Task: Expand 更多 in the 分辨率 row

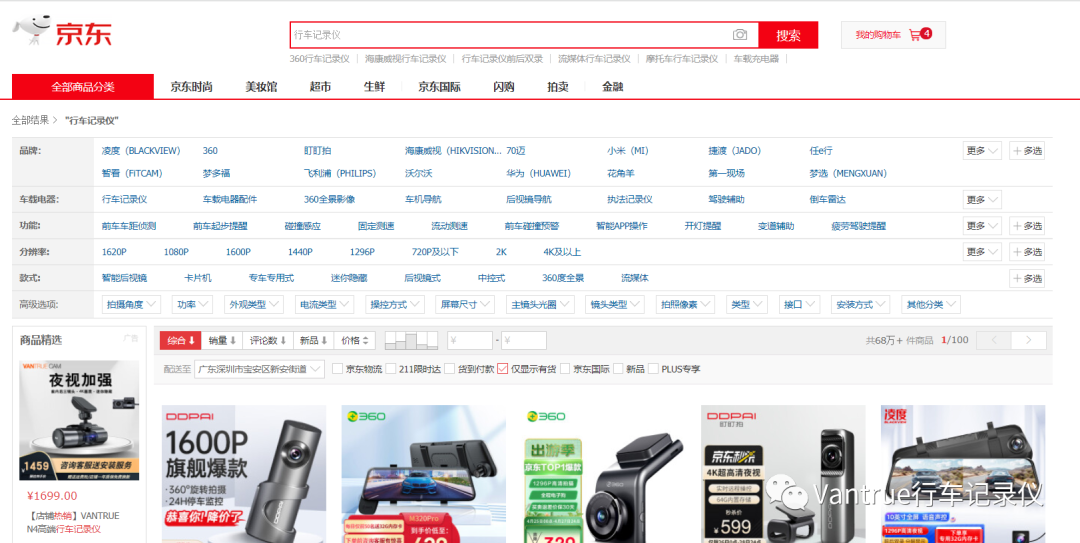Action: click(982, 252)
